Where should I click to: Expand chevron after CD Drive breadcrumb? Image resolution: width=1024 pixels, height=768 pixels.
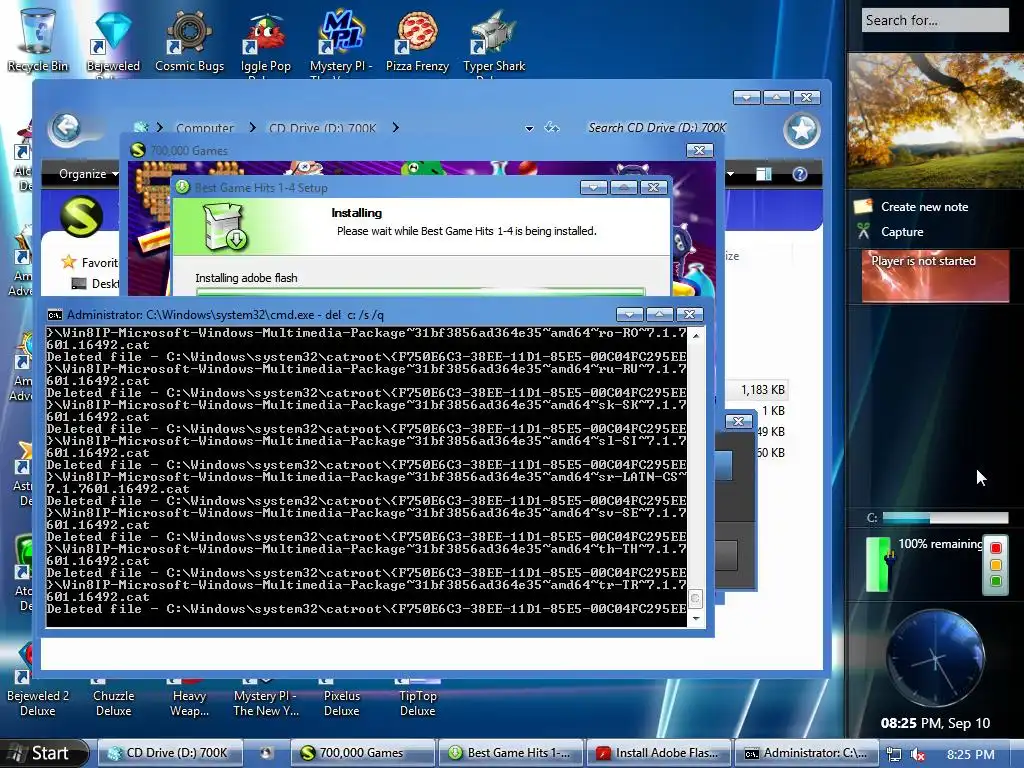pyautogui.click(x=395, y=128)
